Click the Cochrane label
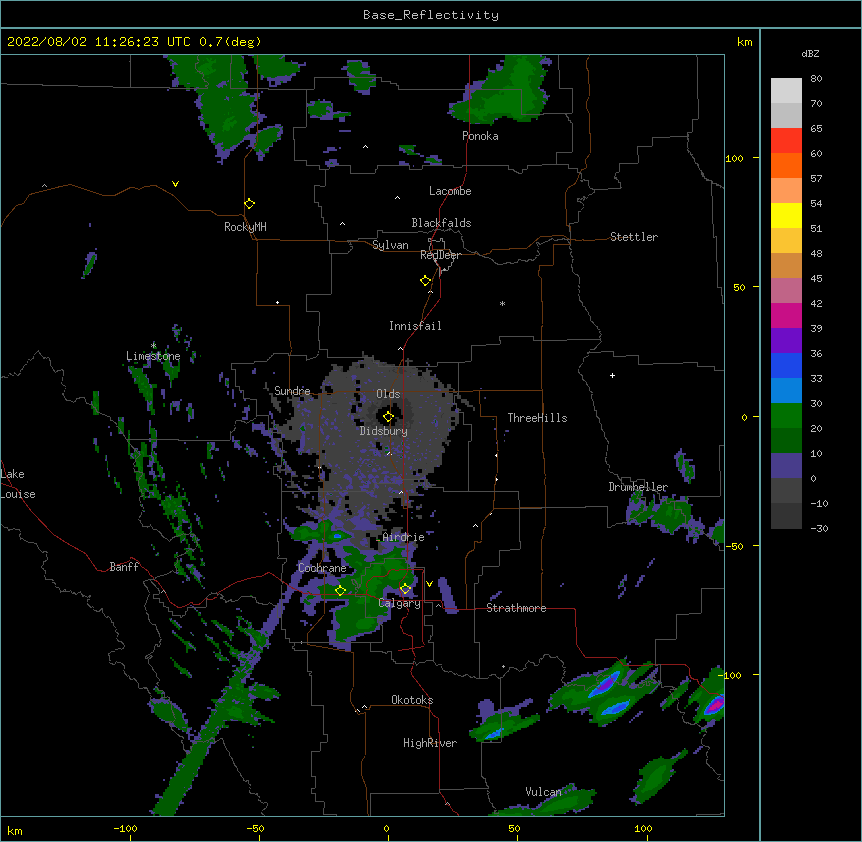Screen dimensions: 862x842 pos(322,568)
